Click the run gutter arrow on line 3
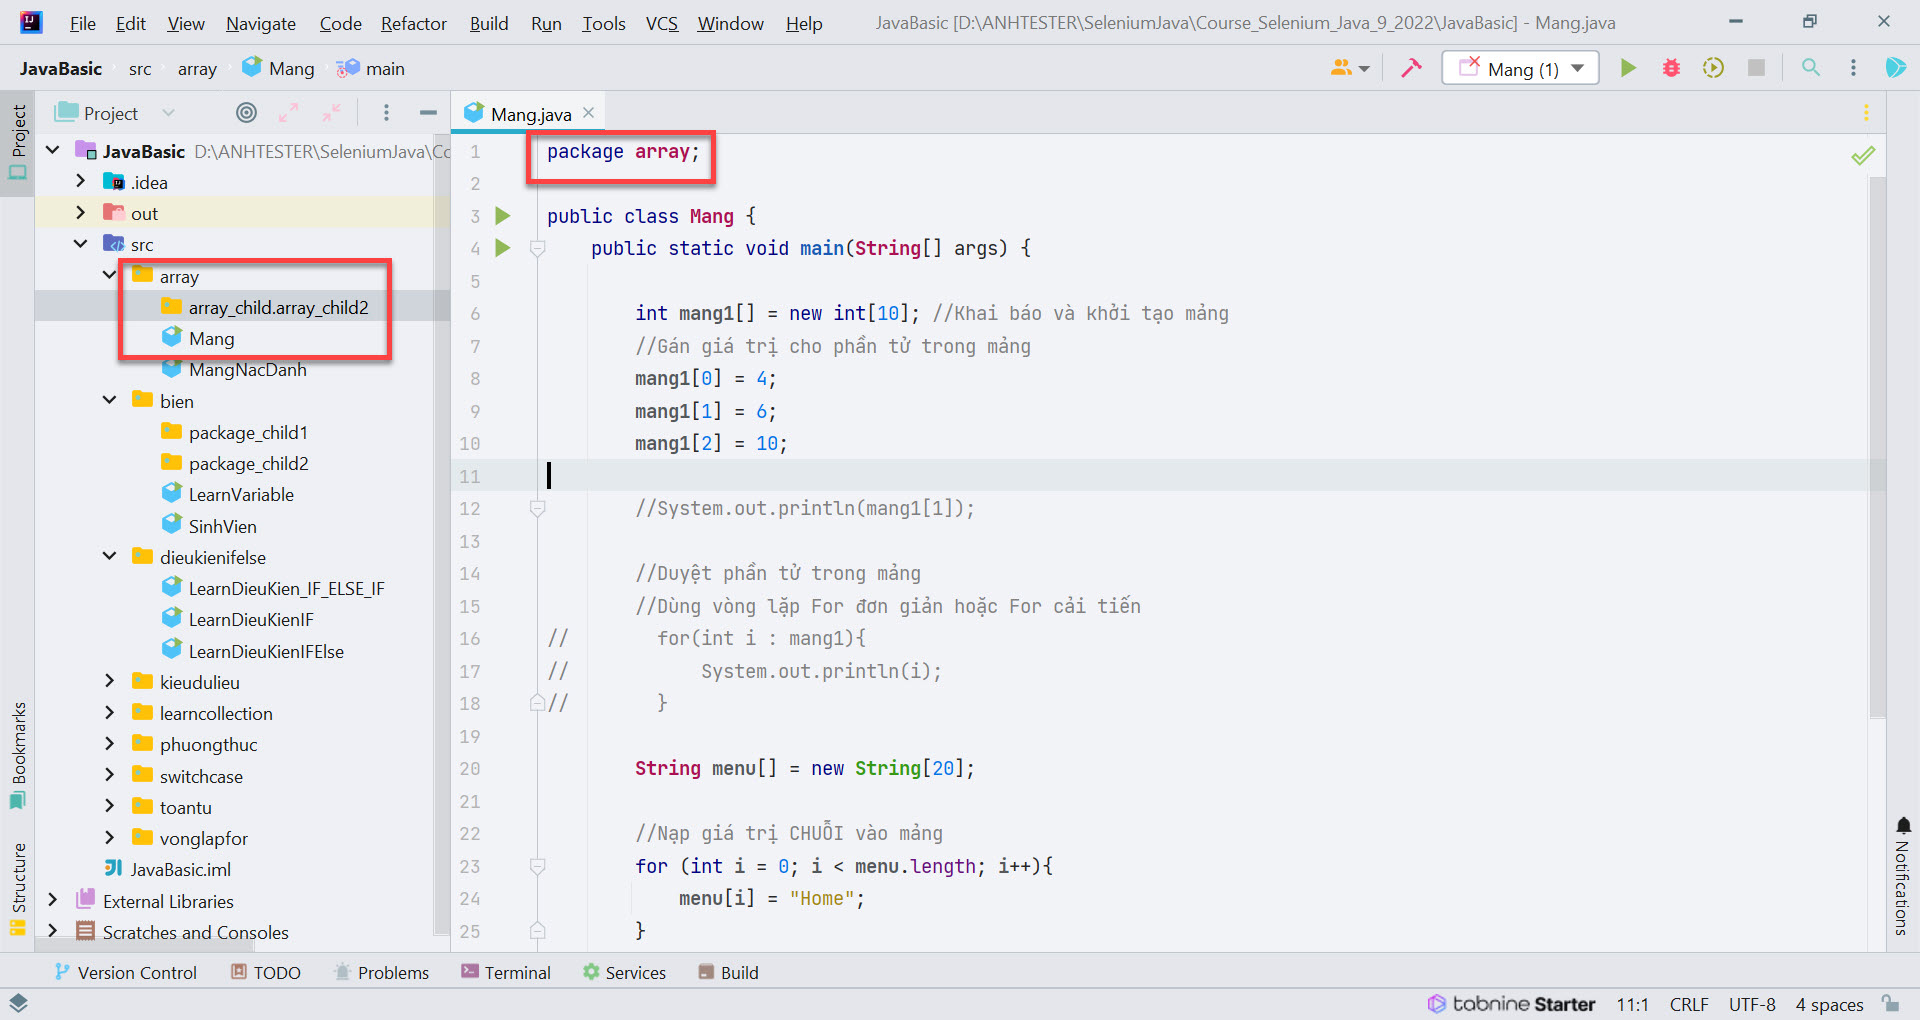Image resolution: width=1920 pixels, height=1020 pixels. point(503,216)
